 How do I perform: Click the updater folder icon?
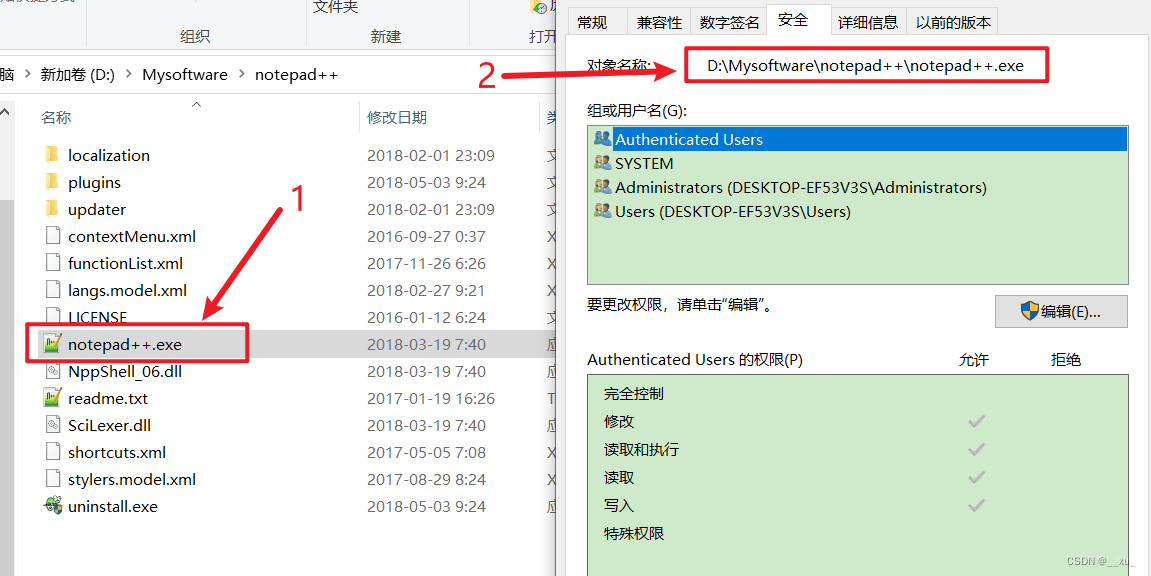point(51,209)
